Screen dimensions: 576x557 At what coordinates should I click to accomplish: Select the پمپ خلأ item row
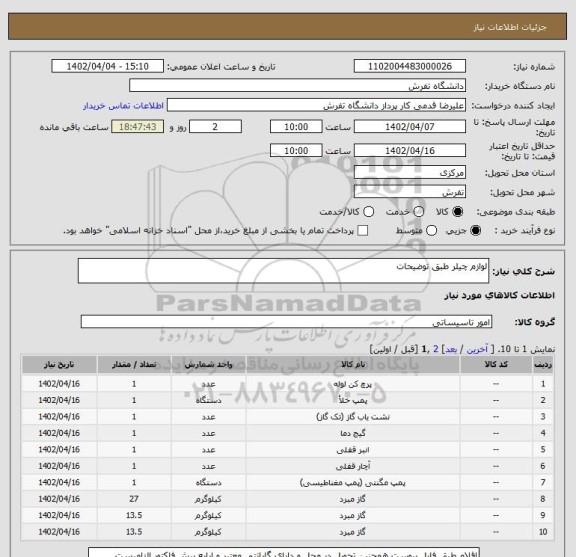point(287,400)
